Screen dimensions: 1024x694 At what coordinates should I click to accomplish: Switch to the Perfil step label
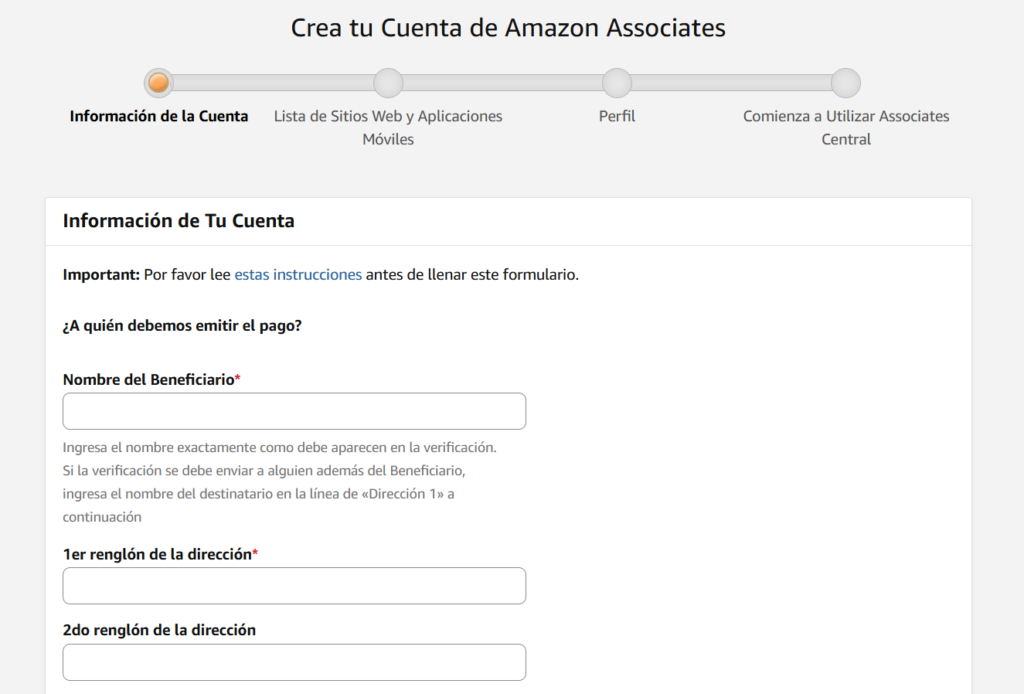pyautogui.click(x=617, y=116)
